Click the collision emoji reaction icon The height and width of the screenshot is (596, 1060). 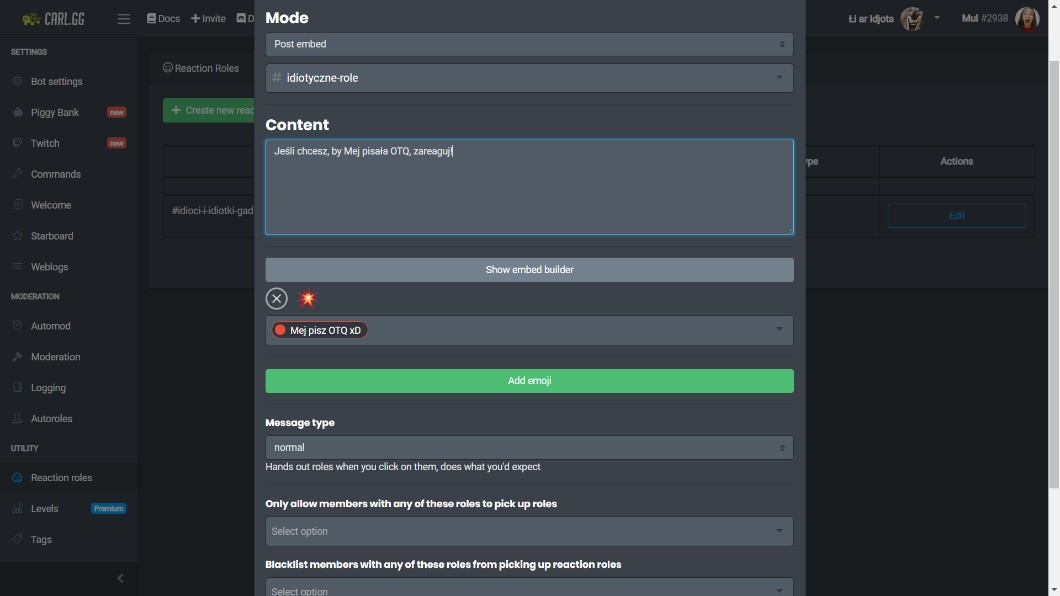pyautogui.click(x=308, y=298)
